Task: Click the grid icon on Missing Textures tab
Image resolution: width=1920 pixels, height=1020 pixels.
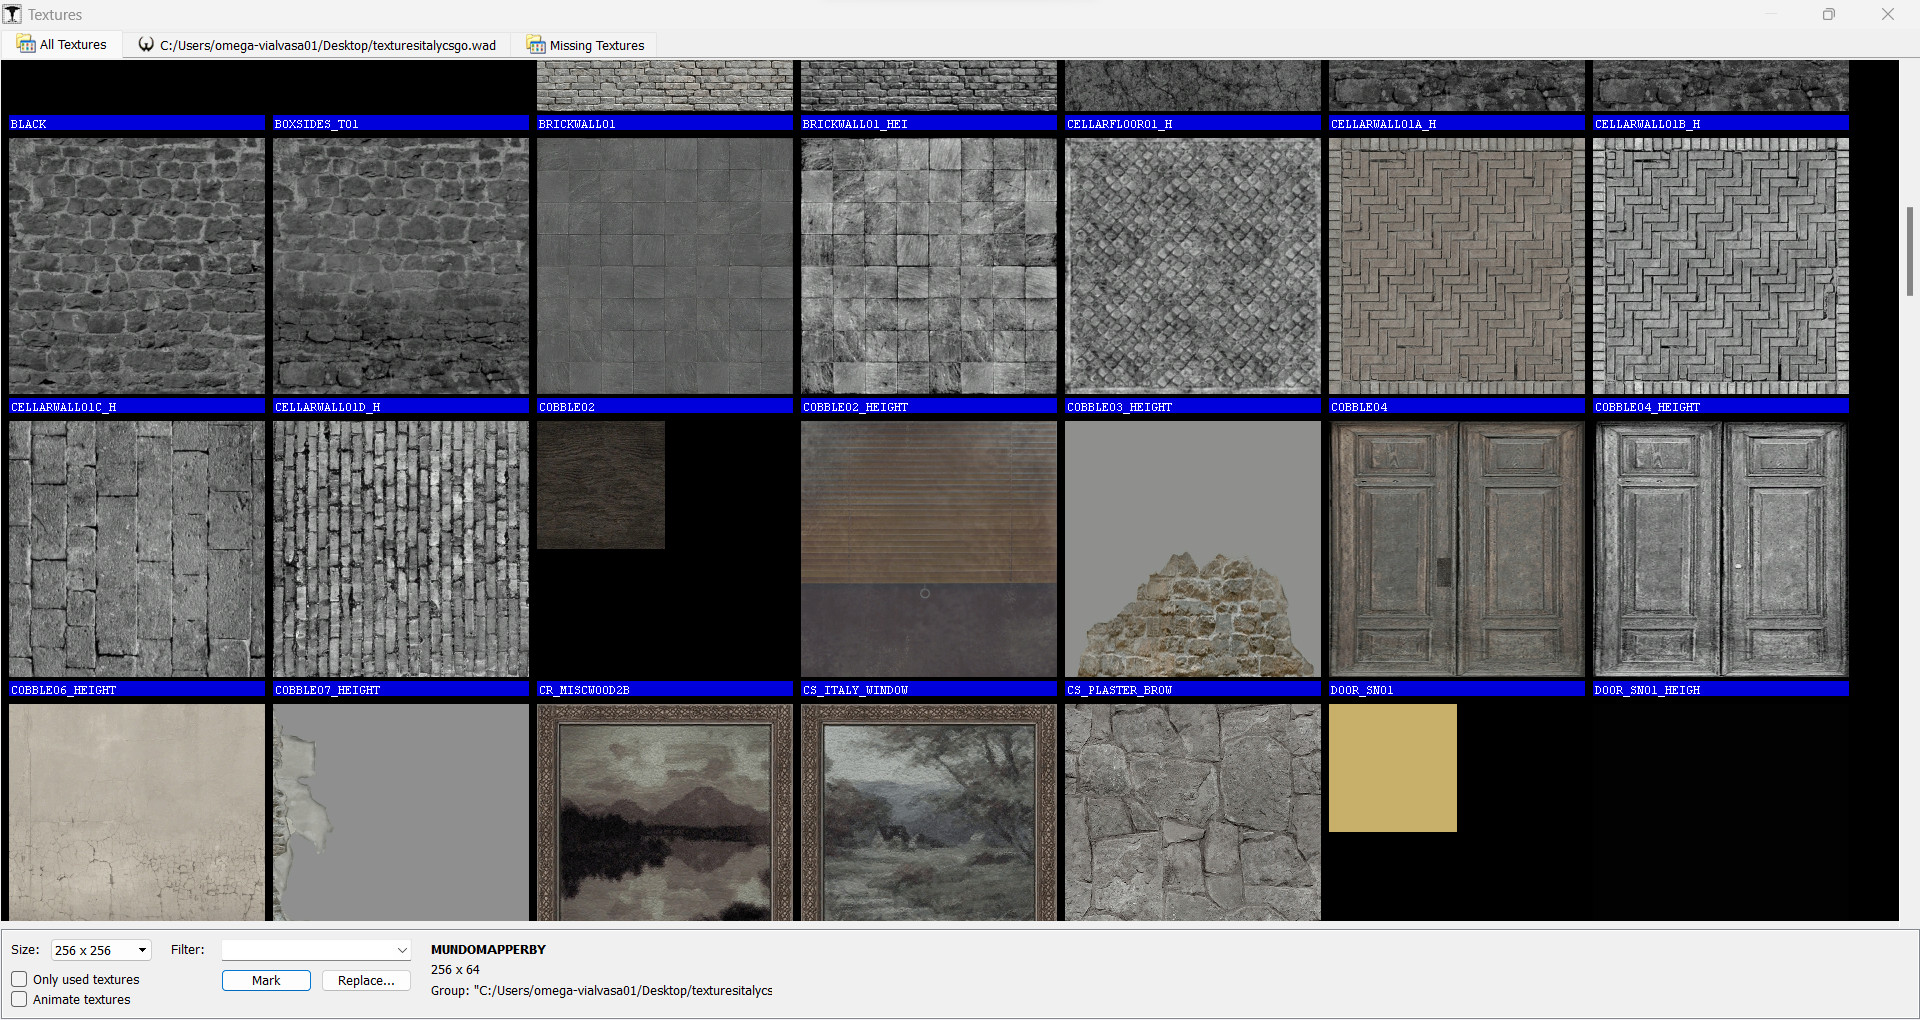Action: pyautogui.click(x=536, y=44)
